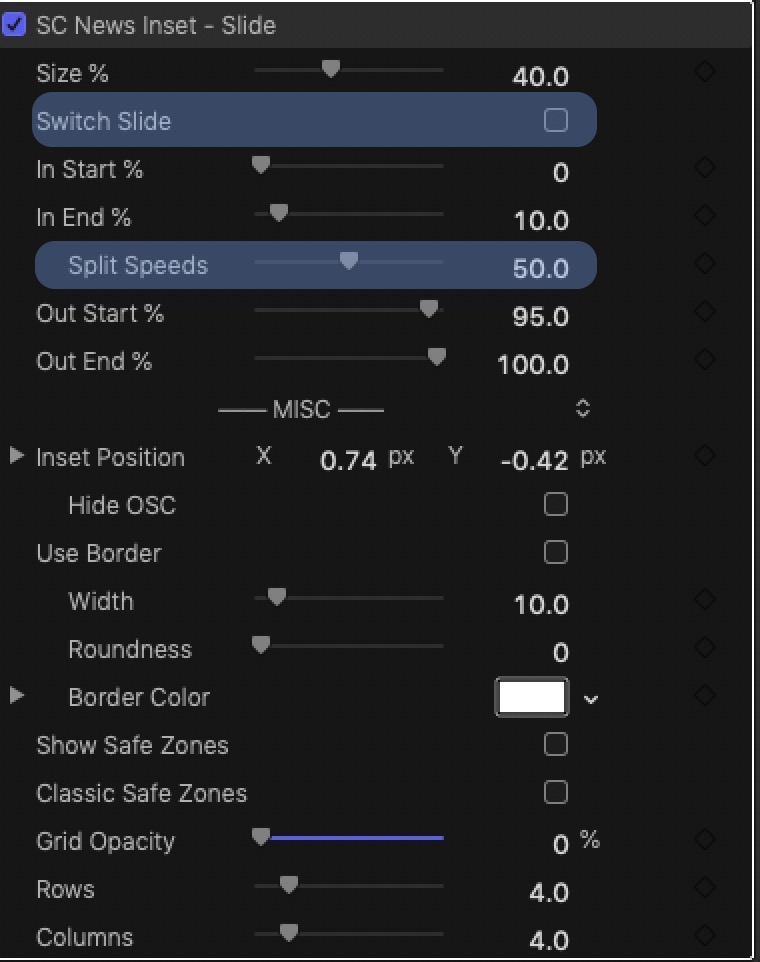The image size is (760, 962).
Task: Add keyframe for In Start %
Action: [x=705, y=167]
